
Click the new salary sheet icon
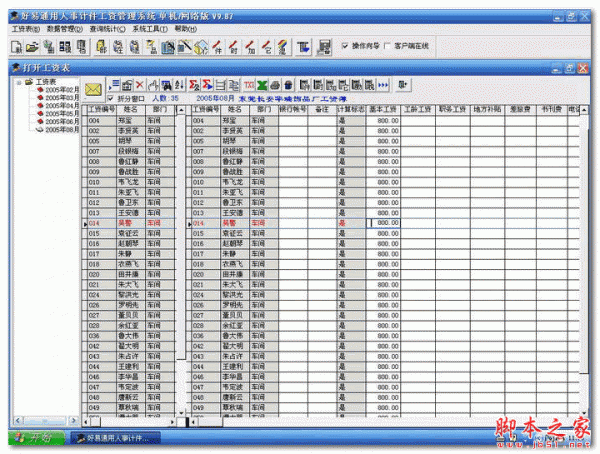16,47
